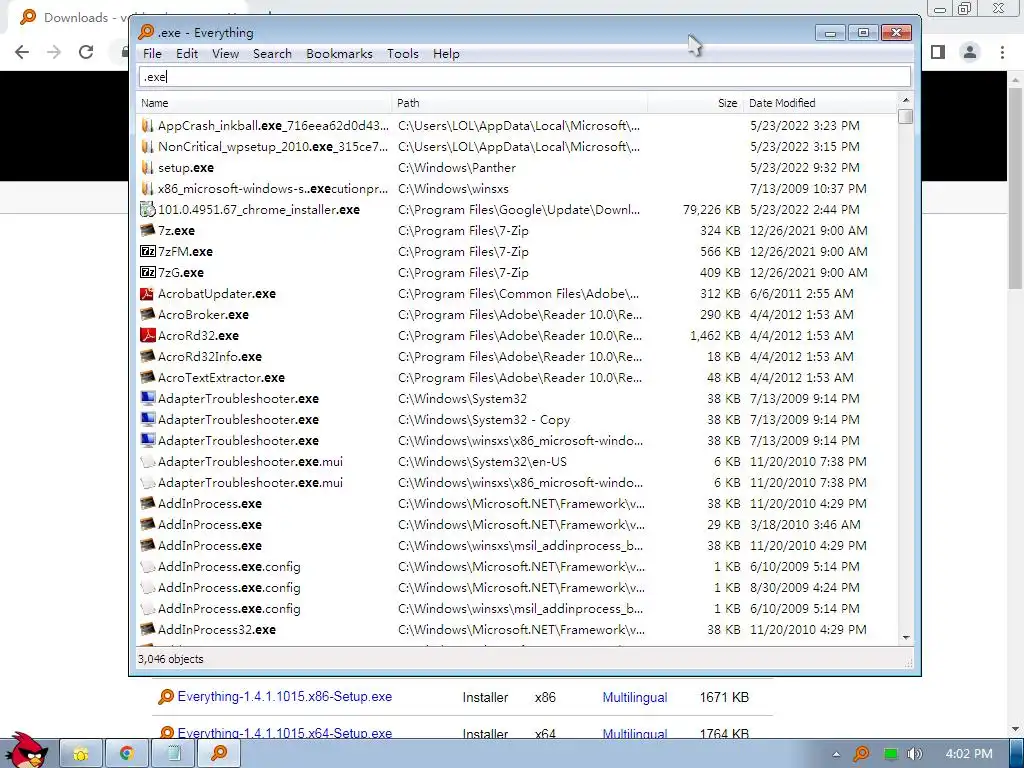The width and height of the screenshot is (1024, 768).
Task: Open the Tools menu
Action: (402, 54)
